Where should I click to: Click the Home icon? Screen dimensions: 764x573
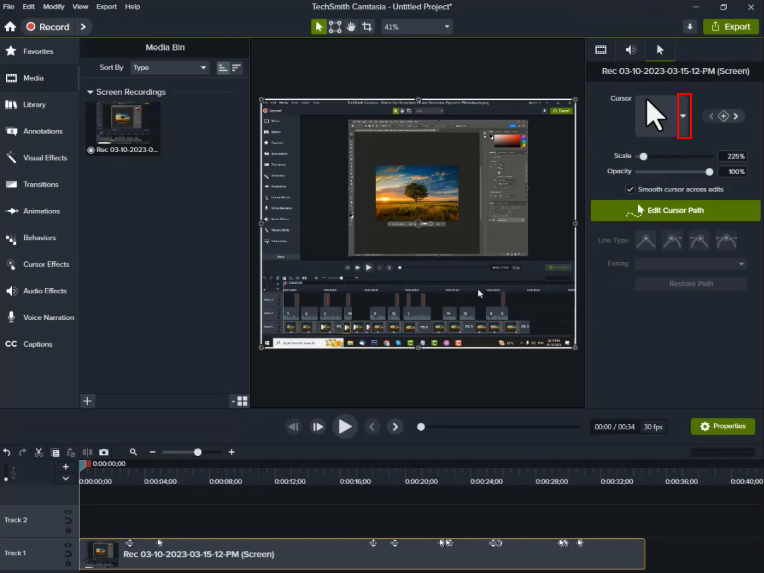(x=10, y=27)
